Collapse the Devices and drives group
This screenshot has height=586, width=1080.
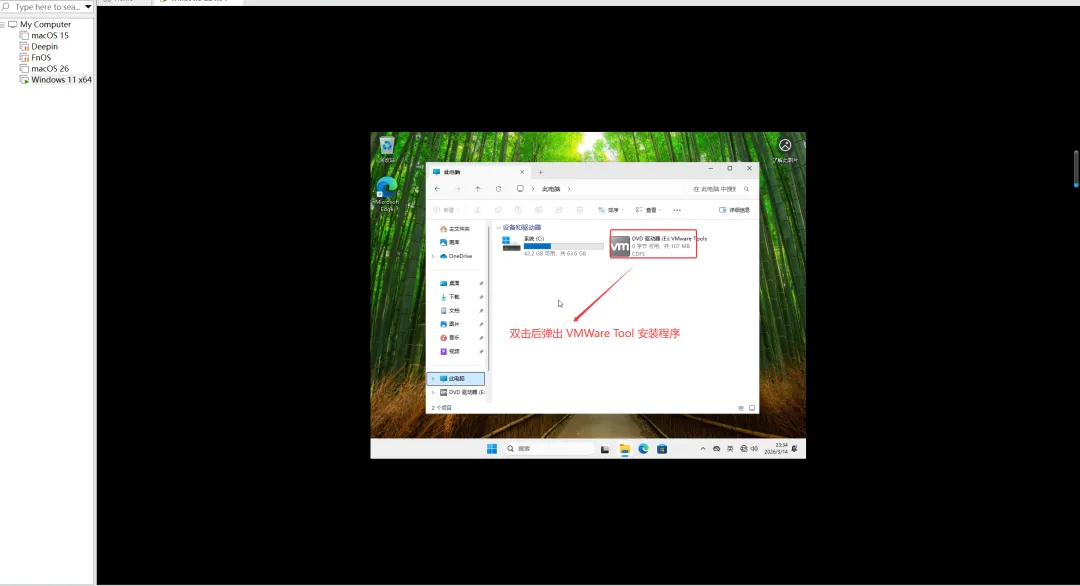[x=499, y=227]
